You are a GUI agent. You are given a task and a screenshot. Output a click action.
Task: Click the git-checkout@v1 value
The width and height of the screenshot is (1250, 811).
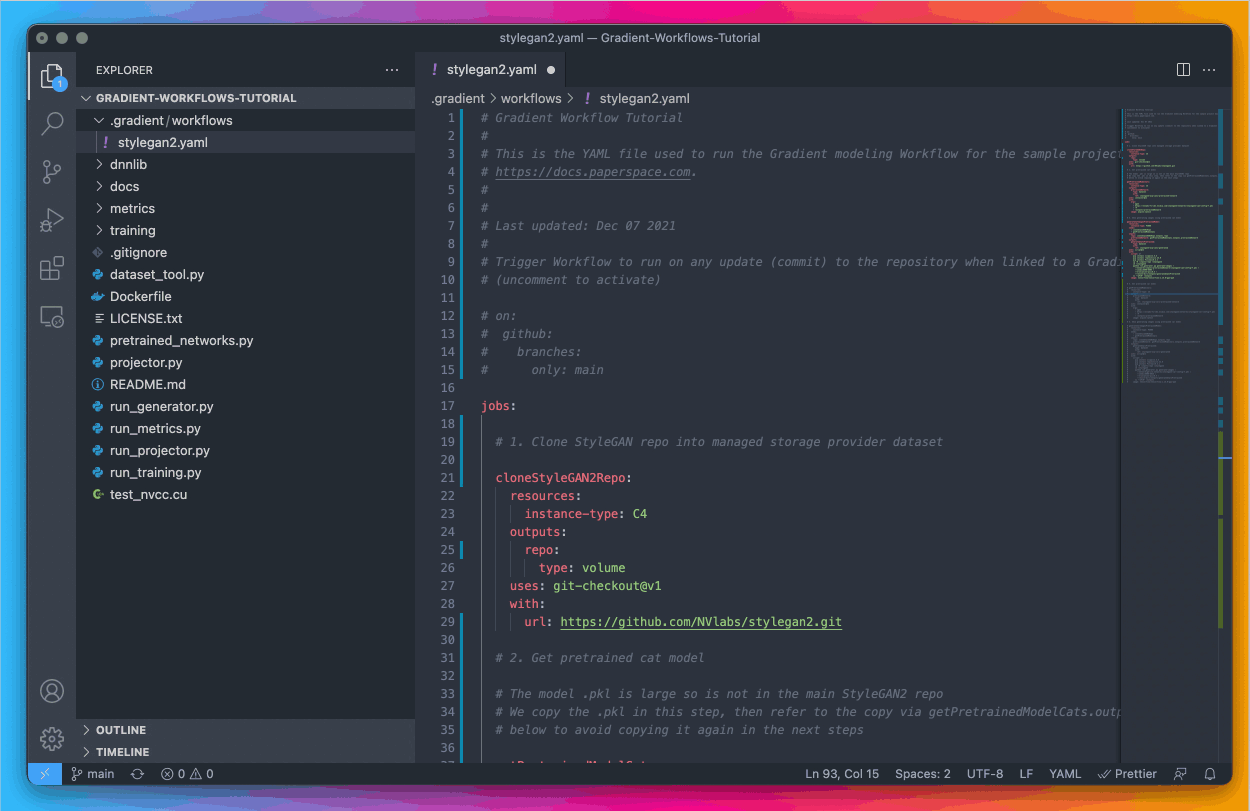coord(607,586)
